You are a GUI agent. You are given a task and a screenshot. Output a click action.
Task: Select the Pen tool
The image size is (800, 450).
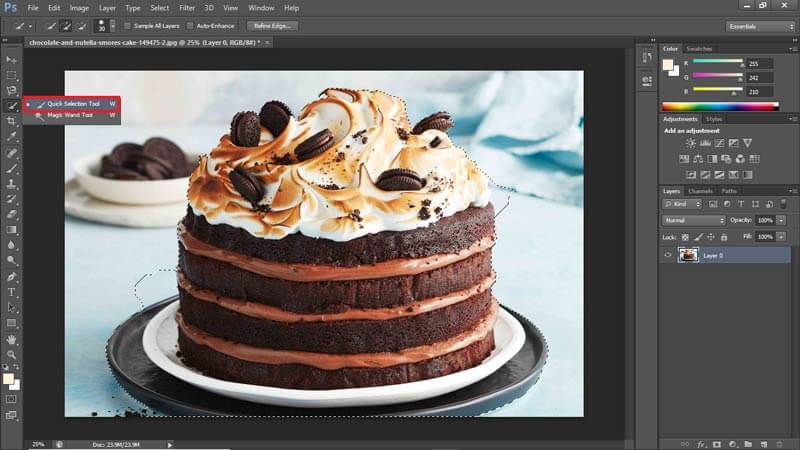click(12, 276)
